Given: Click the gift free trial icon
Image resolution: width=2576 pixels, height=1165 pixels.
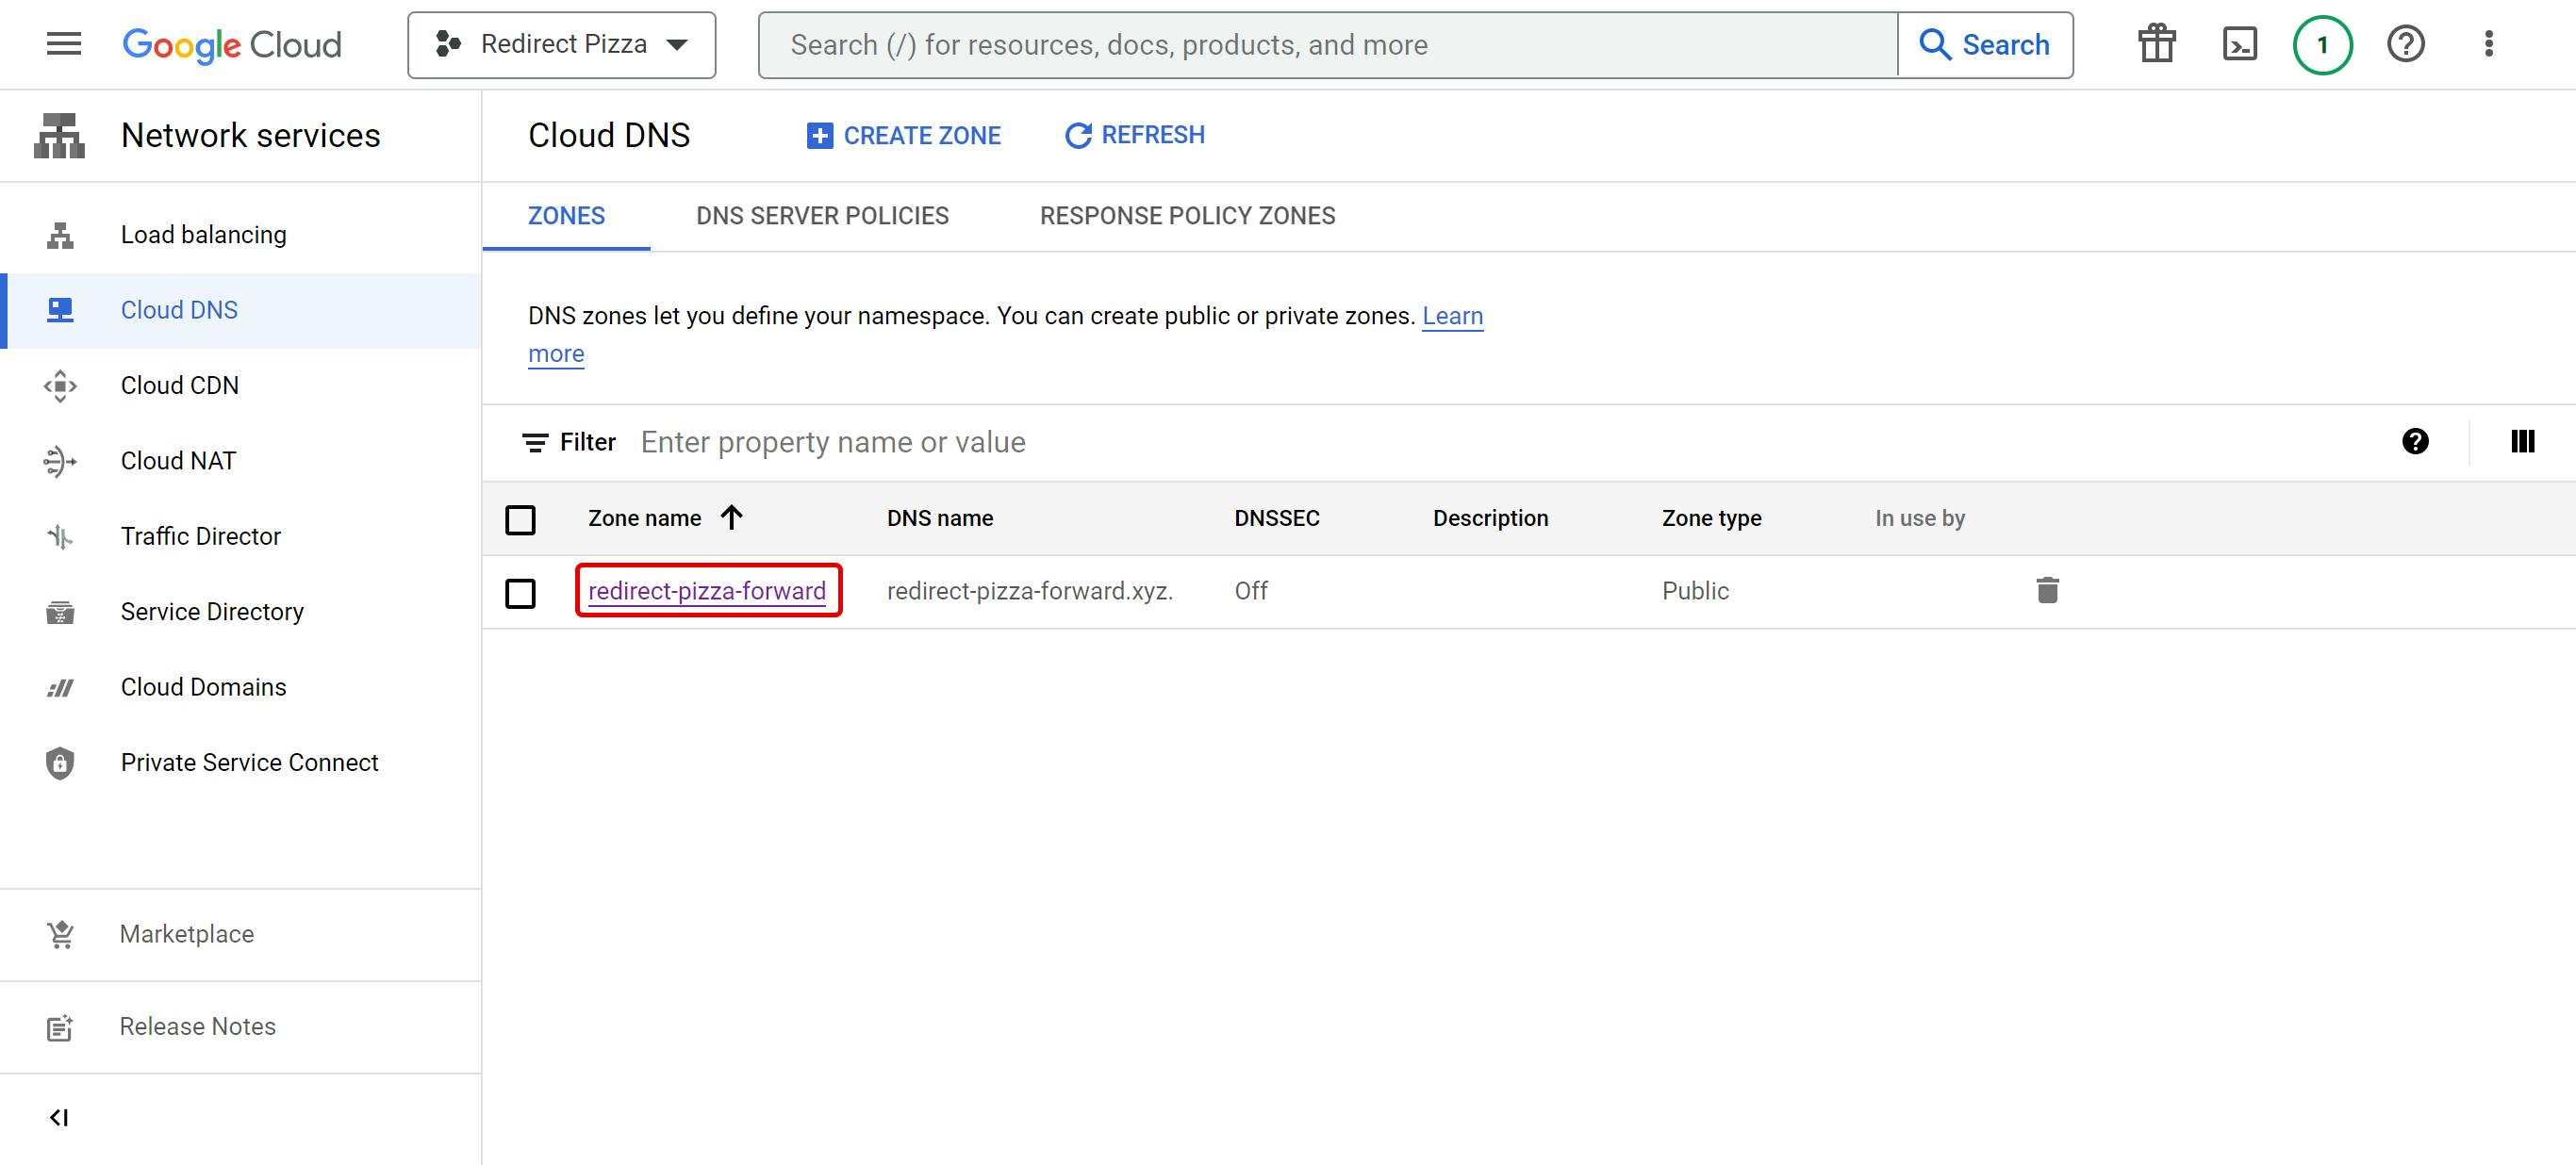Looking at the screenshot, I should (2156, 44).
